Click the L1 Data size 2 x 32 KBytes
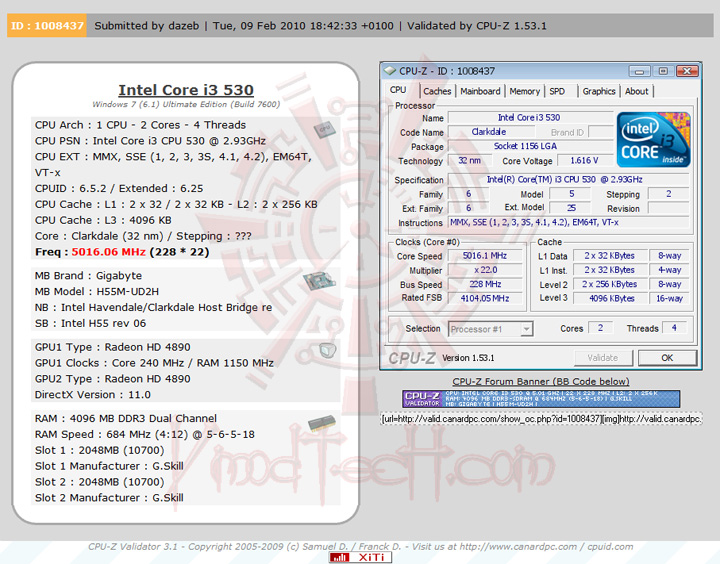This screenshot has height=564, width=720. pos(610,256)
